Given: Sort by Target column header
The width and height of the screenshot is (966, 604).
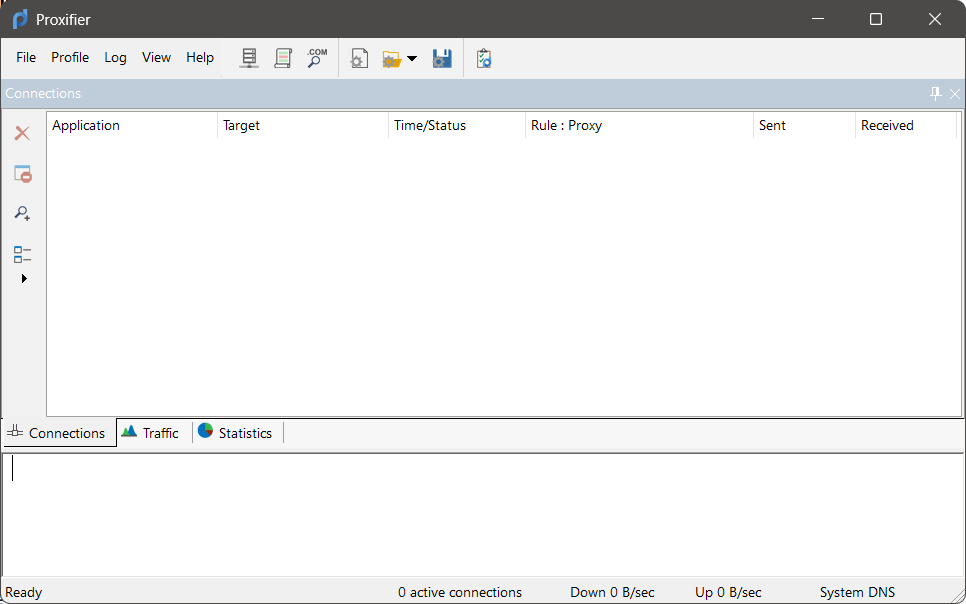Looking at the screenshot, I should [x=302, y=125].
